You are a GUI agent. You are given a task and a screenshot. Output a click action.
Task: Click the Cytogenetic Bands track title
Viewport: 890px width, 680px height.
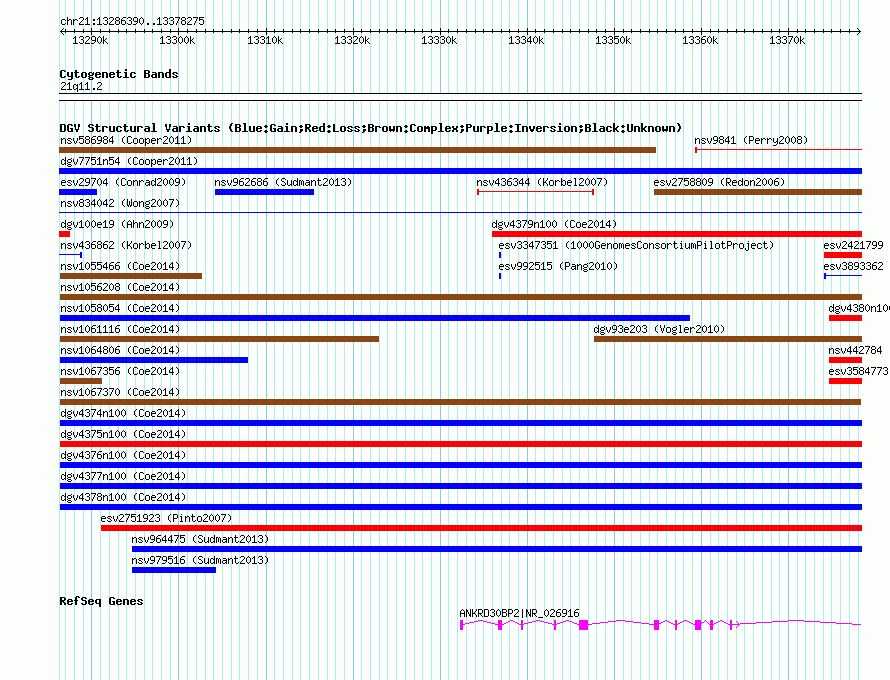[119, 74]
